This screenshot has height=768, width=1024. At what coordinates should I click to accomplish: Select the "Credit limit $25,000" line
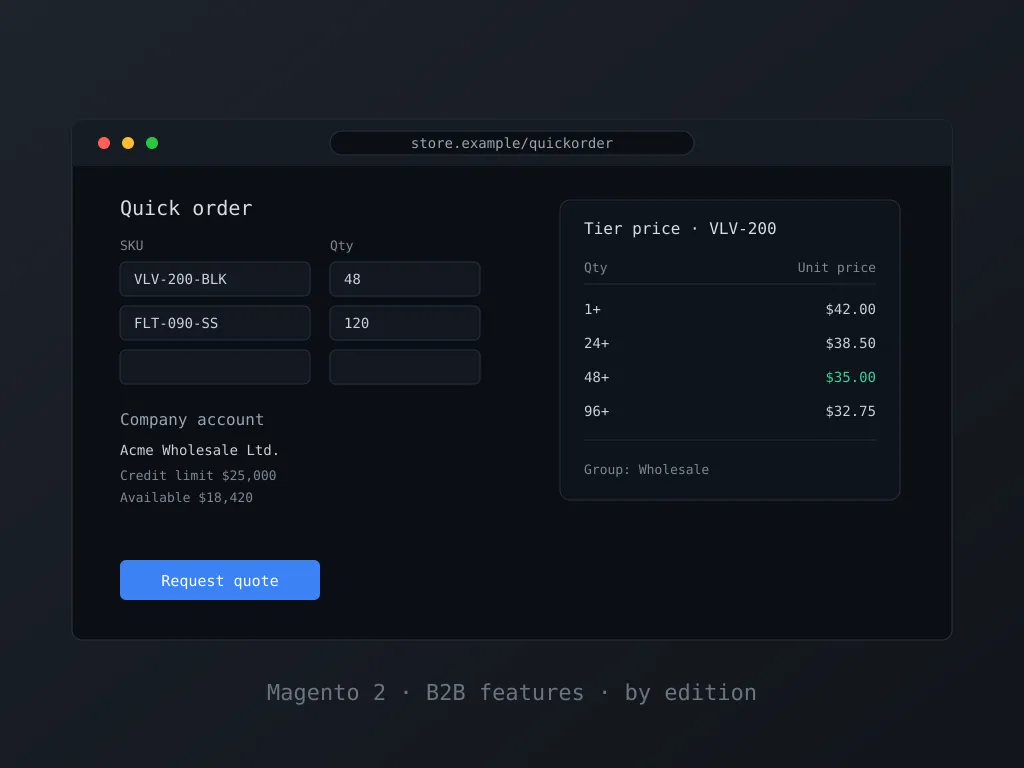tap(198, 475)
